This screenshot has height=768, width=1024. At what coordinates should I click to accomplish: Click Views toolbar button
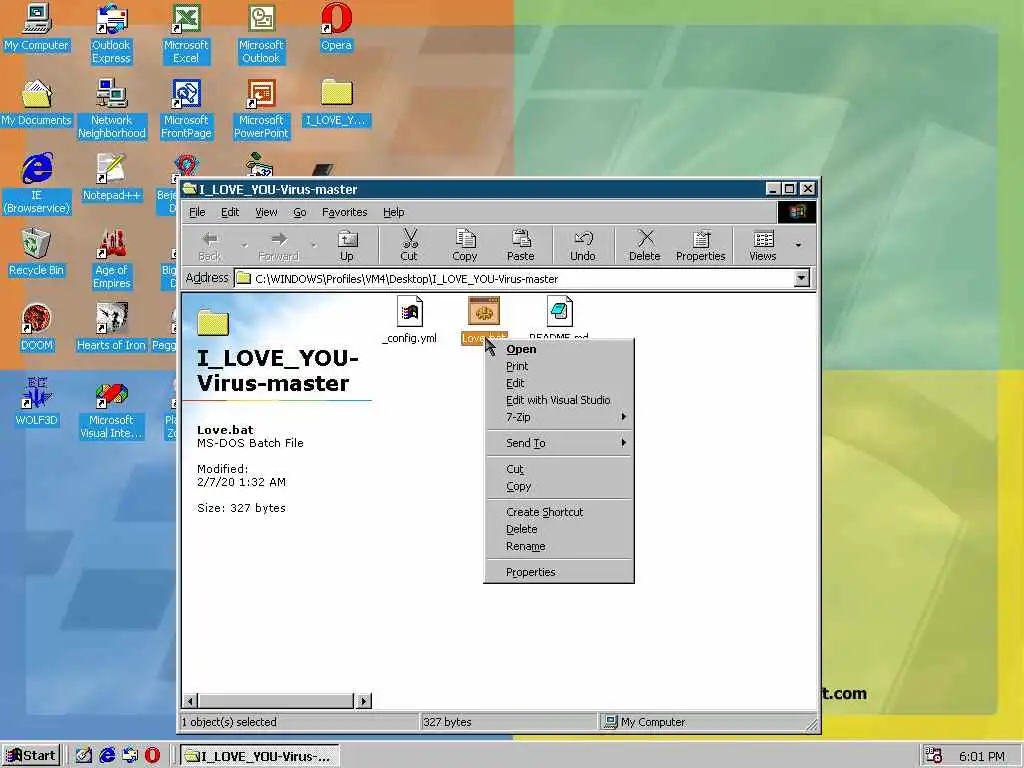click(x=763, y=246)
